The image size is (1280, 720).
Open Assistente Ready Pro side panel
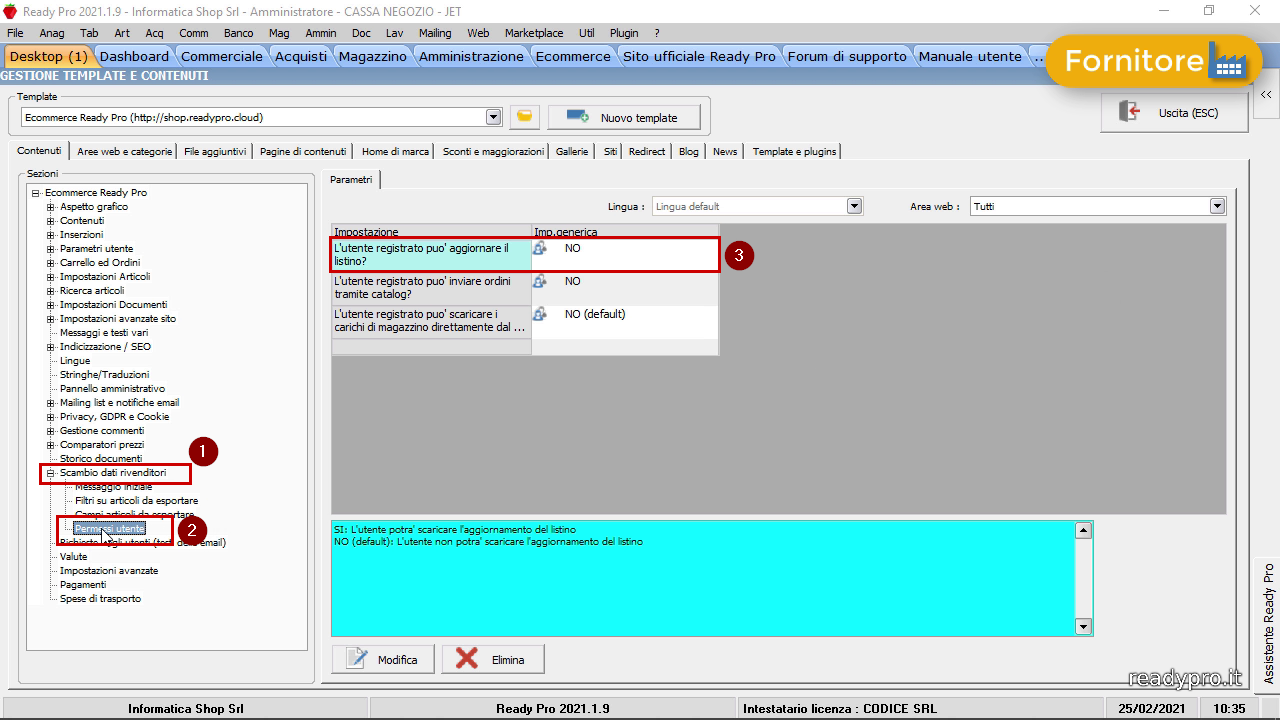tap(1268, 624)
